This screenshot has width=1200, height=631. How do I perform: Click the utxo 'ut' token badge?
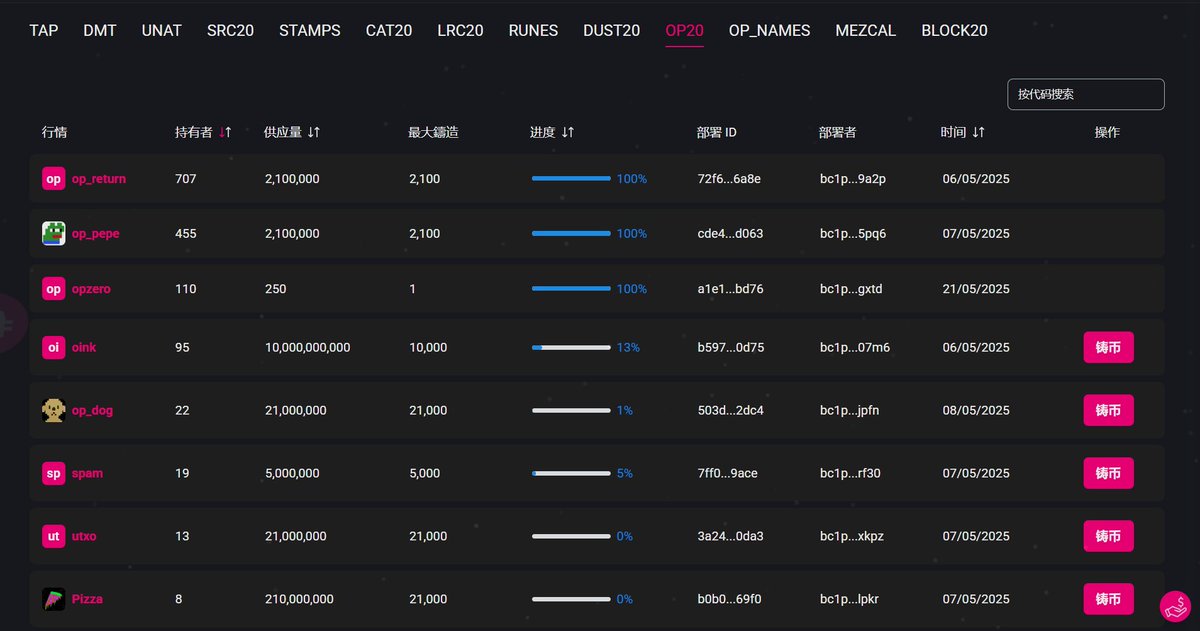coord(53,536)
